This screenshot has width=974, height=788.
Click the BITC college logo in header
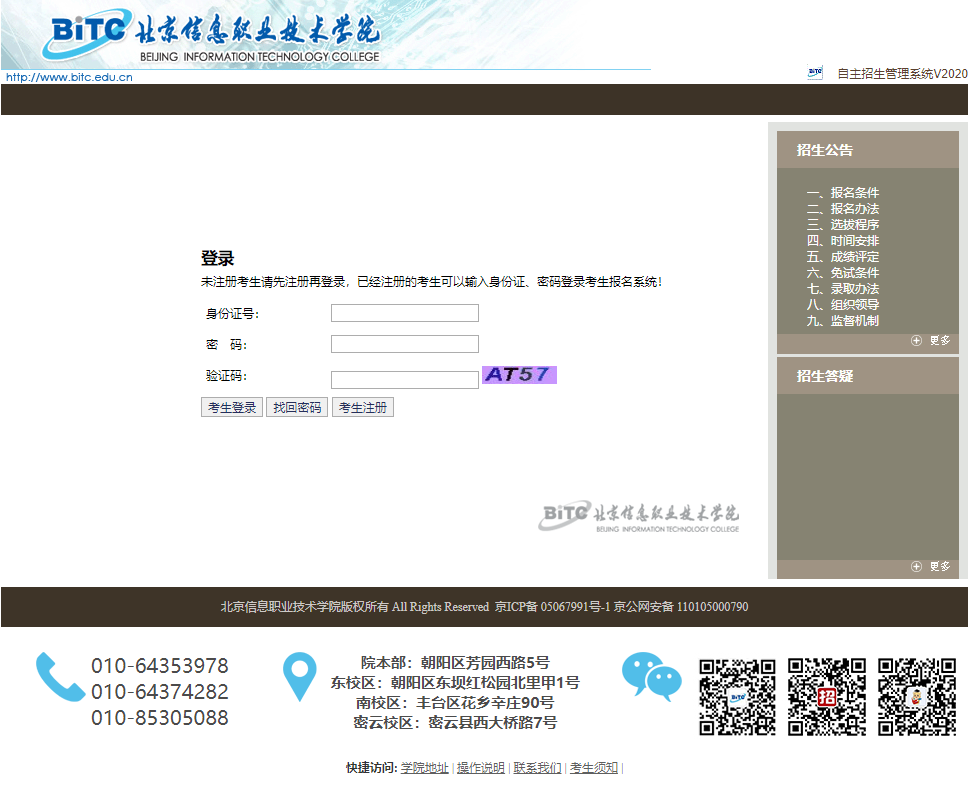[x=212, y=35]
